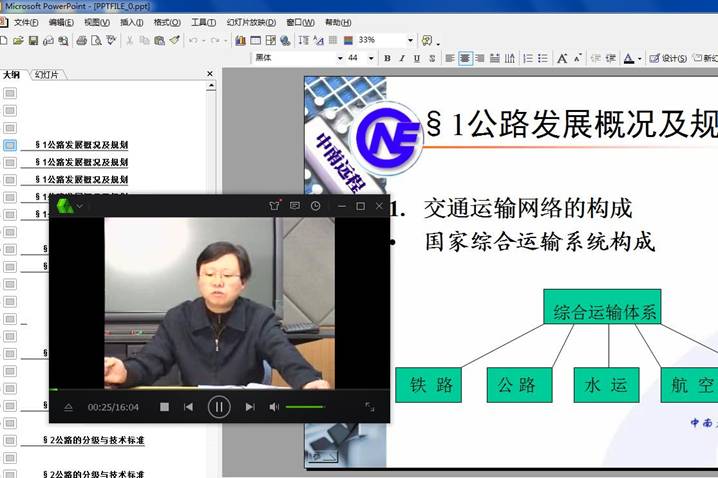Open the 视图(V) menu
Viewport: 718px width, 478px height.
97,22
